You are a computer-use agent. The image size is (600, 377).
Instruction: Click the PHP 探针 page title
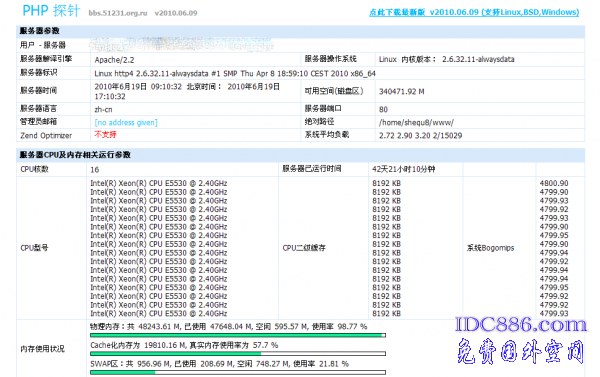point(51,10)
